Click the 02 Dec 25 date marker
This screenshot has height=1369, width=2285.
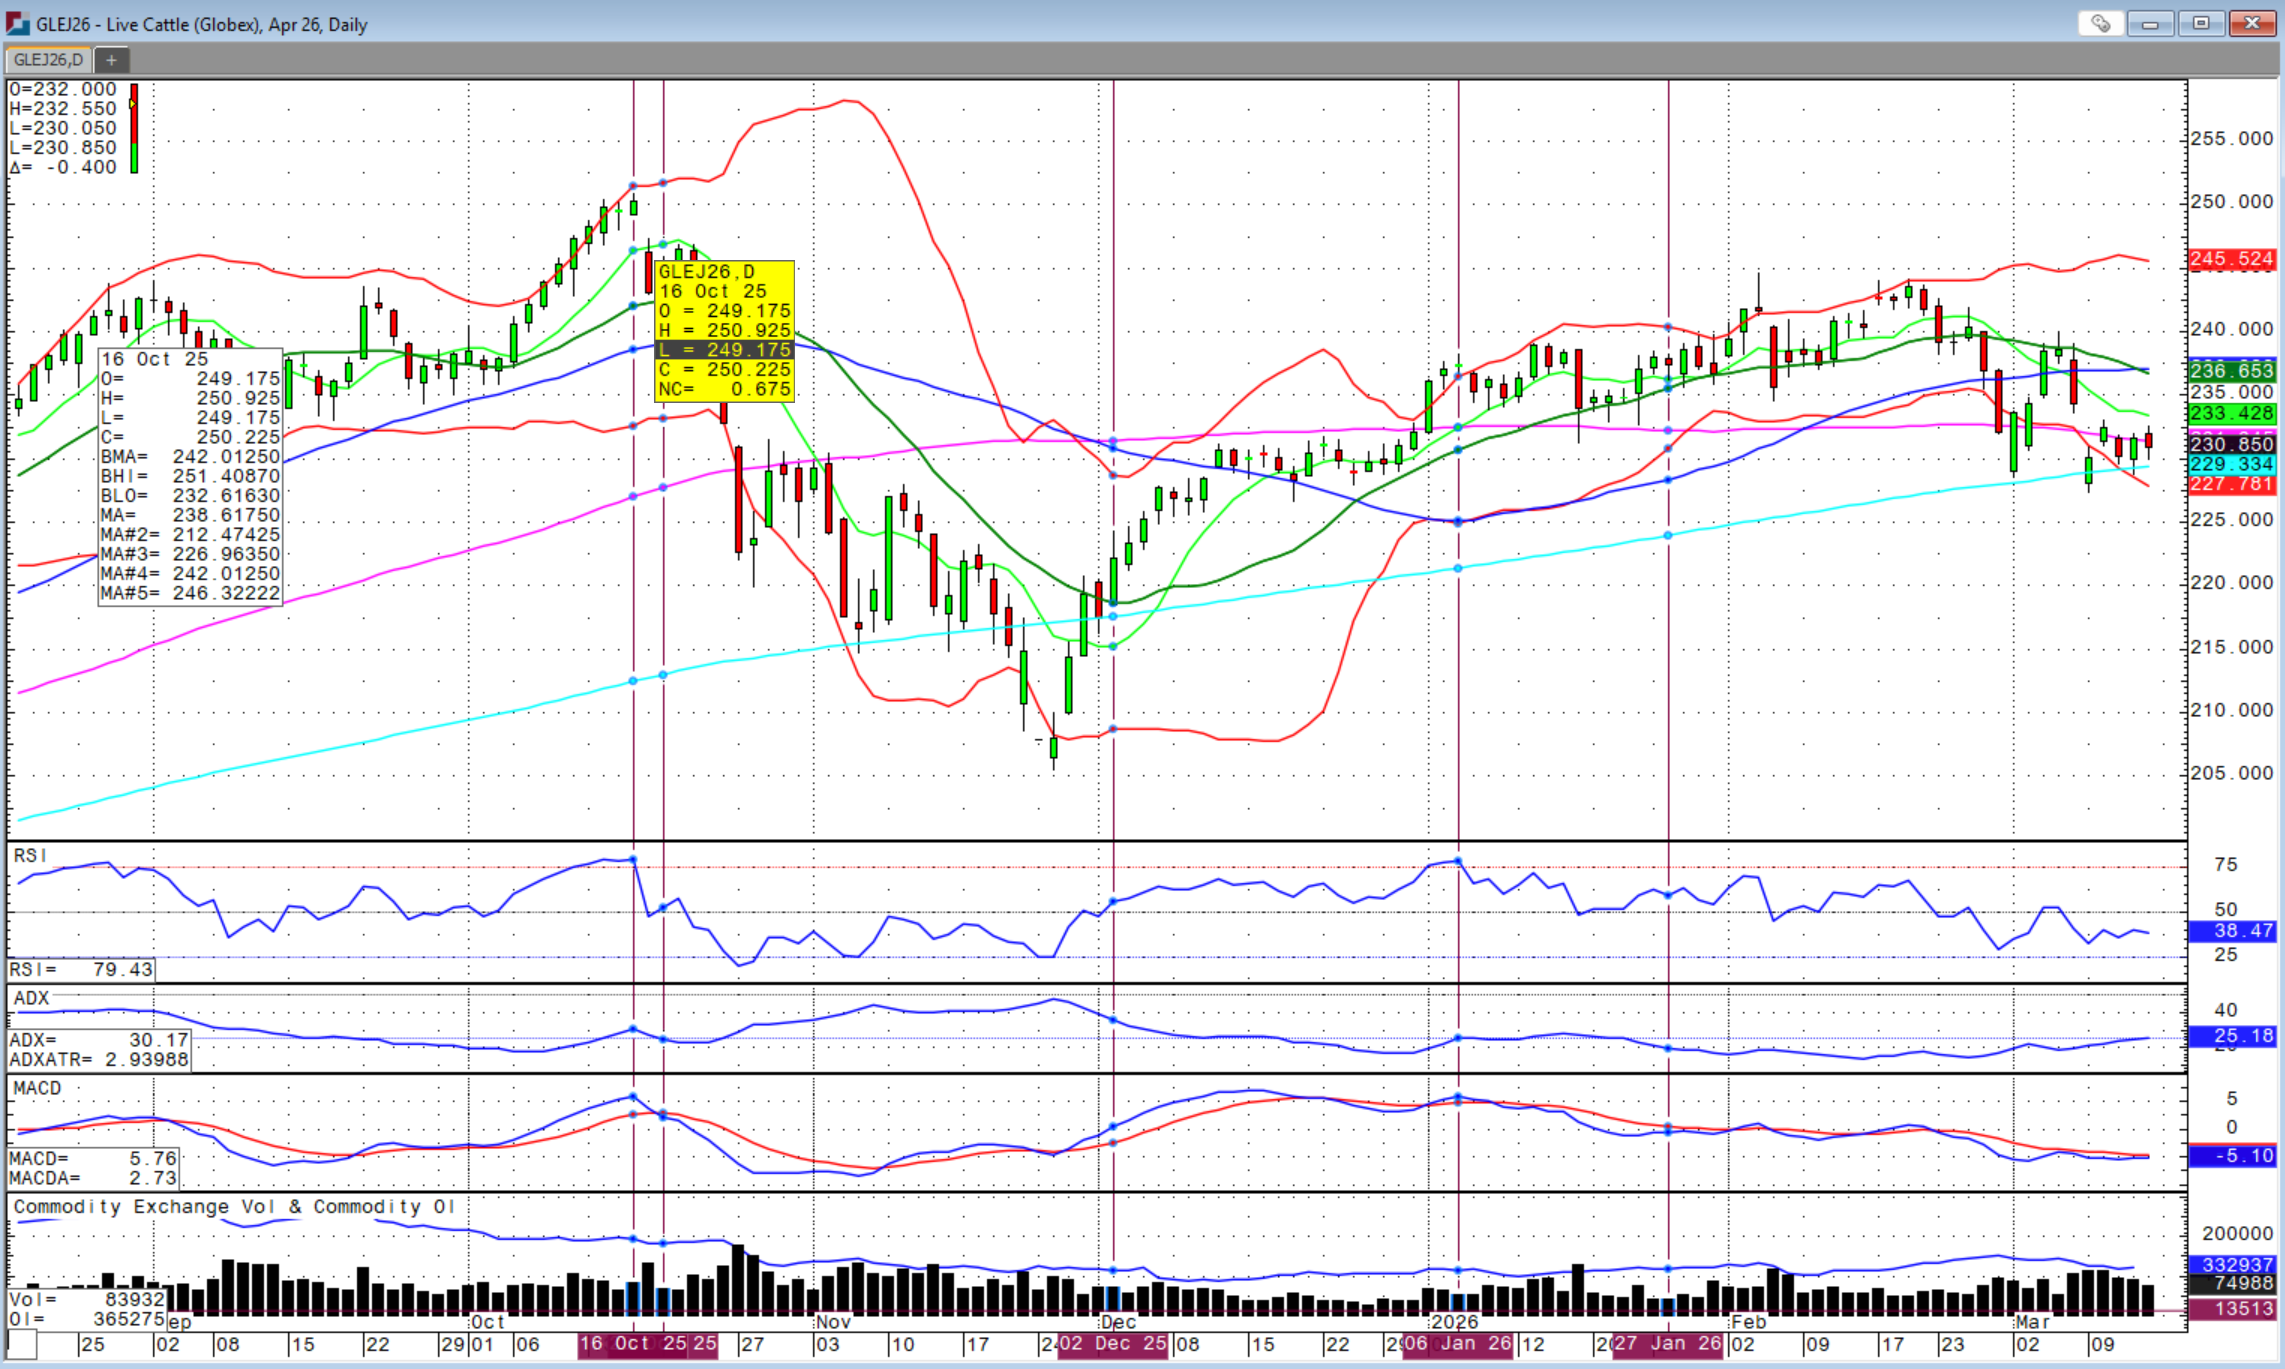tap(1112, 1344)
